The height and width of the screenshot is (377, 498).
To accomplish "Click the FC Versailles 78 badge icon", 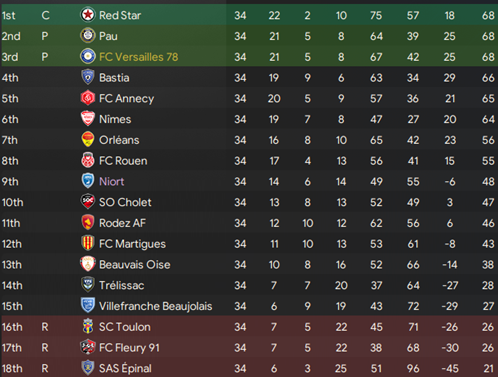I will (88, 57).
